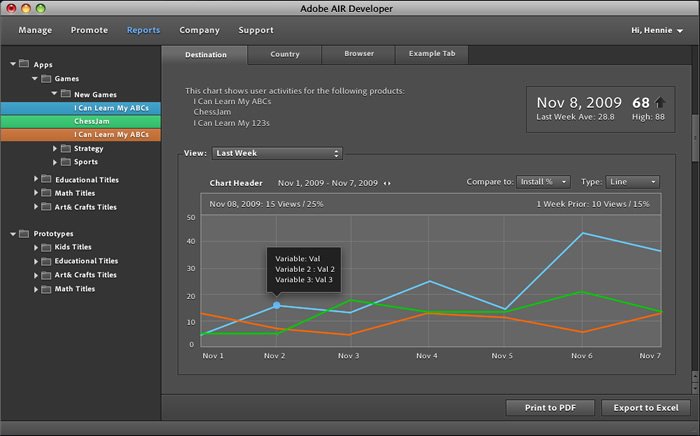Click the Export to Excel button
The image size is (700, 436).
[x=646, y=407]
